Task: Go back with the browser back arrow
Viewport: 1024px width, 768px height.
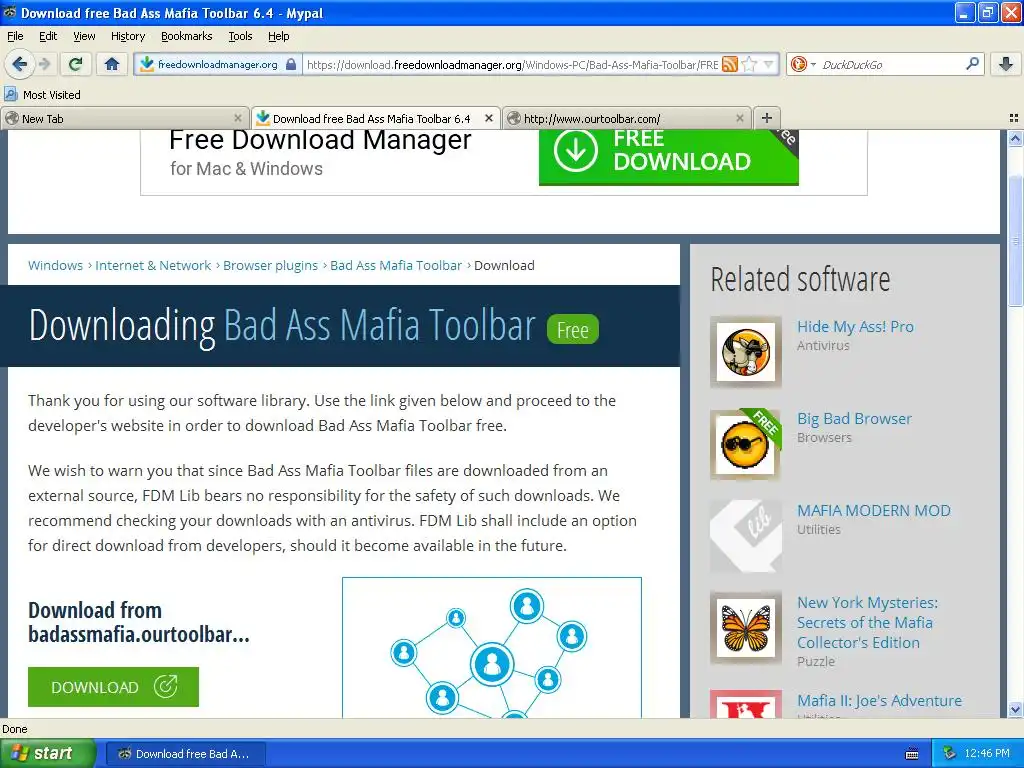Action: pyautogui.click(x=20, y=64)
